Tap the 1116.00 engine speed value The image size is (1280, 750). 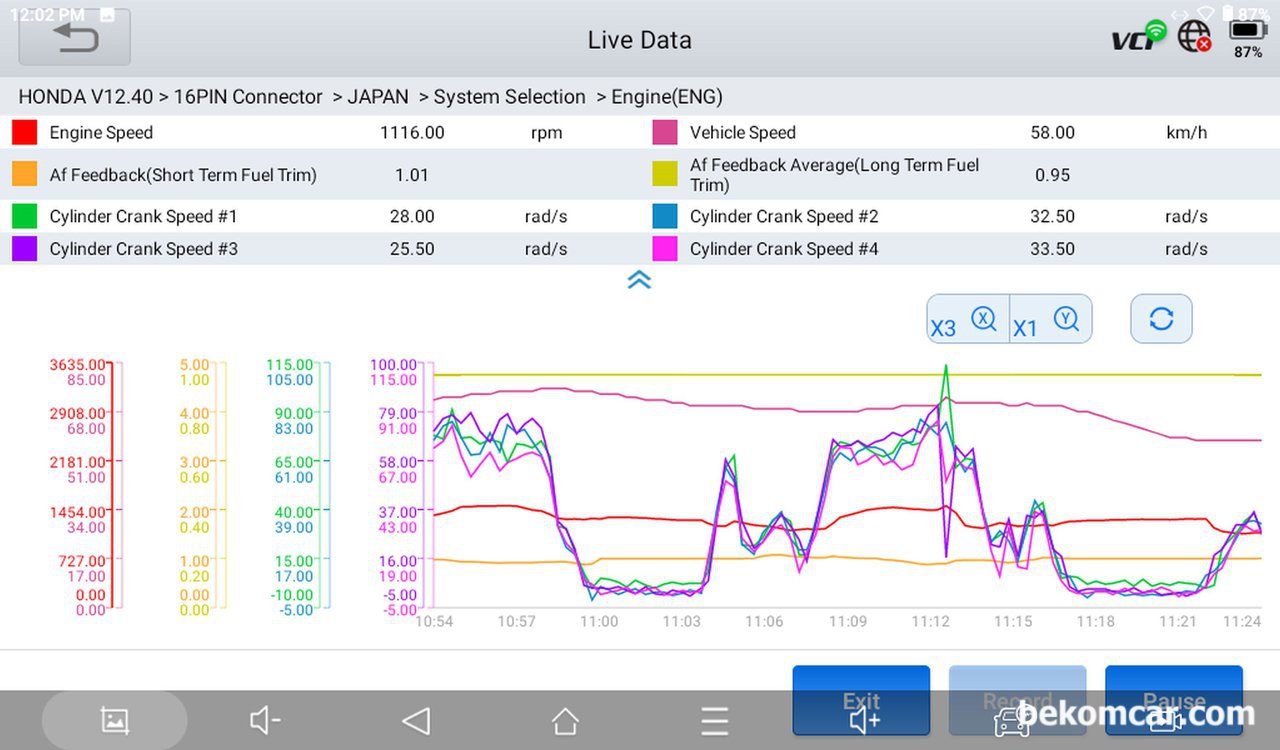[x=412, y=132]
